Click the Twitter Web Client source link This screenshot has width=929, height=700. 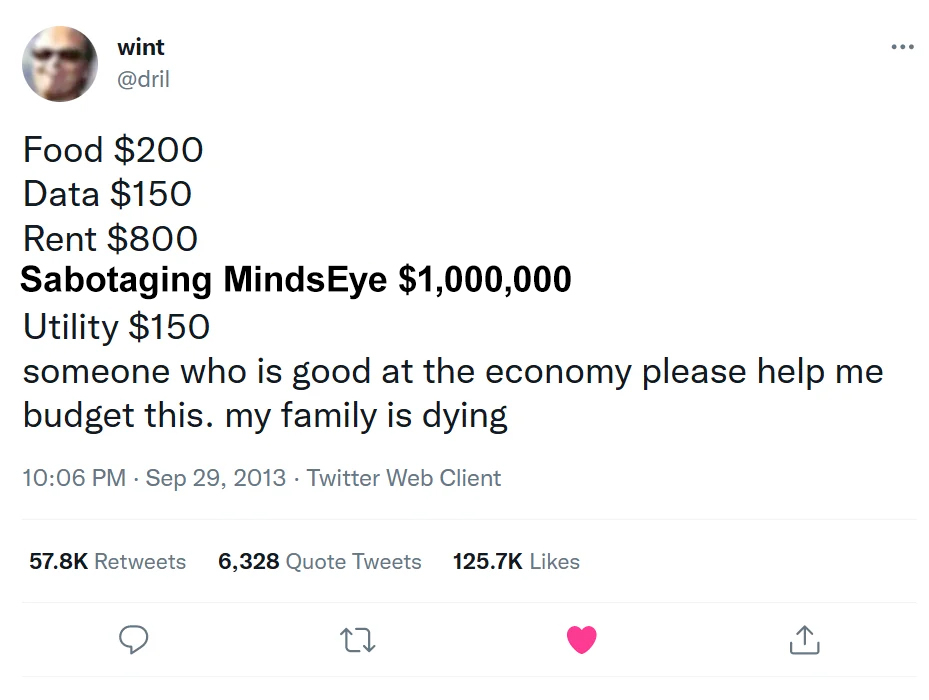click(404, 478)
